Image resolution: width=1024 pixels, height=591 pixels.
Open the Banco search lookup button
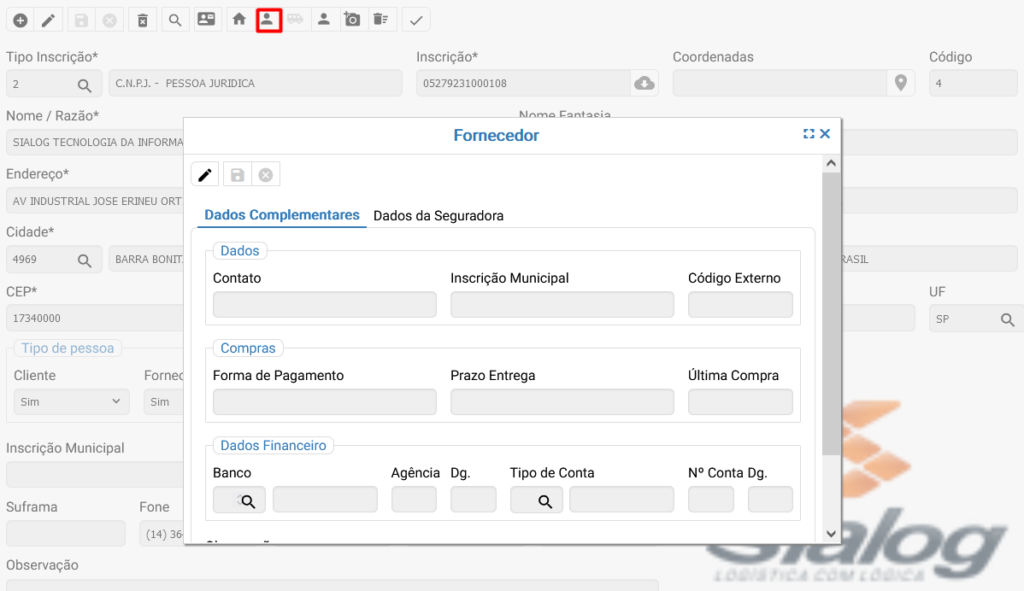(239, 500)
